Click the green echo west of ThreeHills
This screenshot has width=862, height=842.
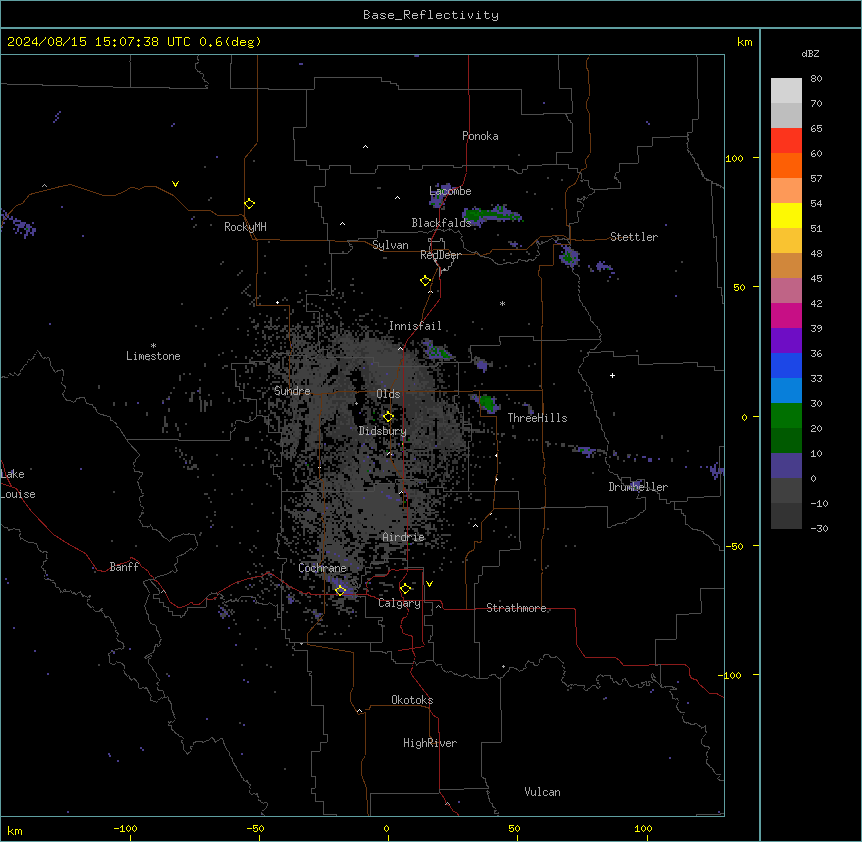487,403
